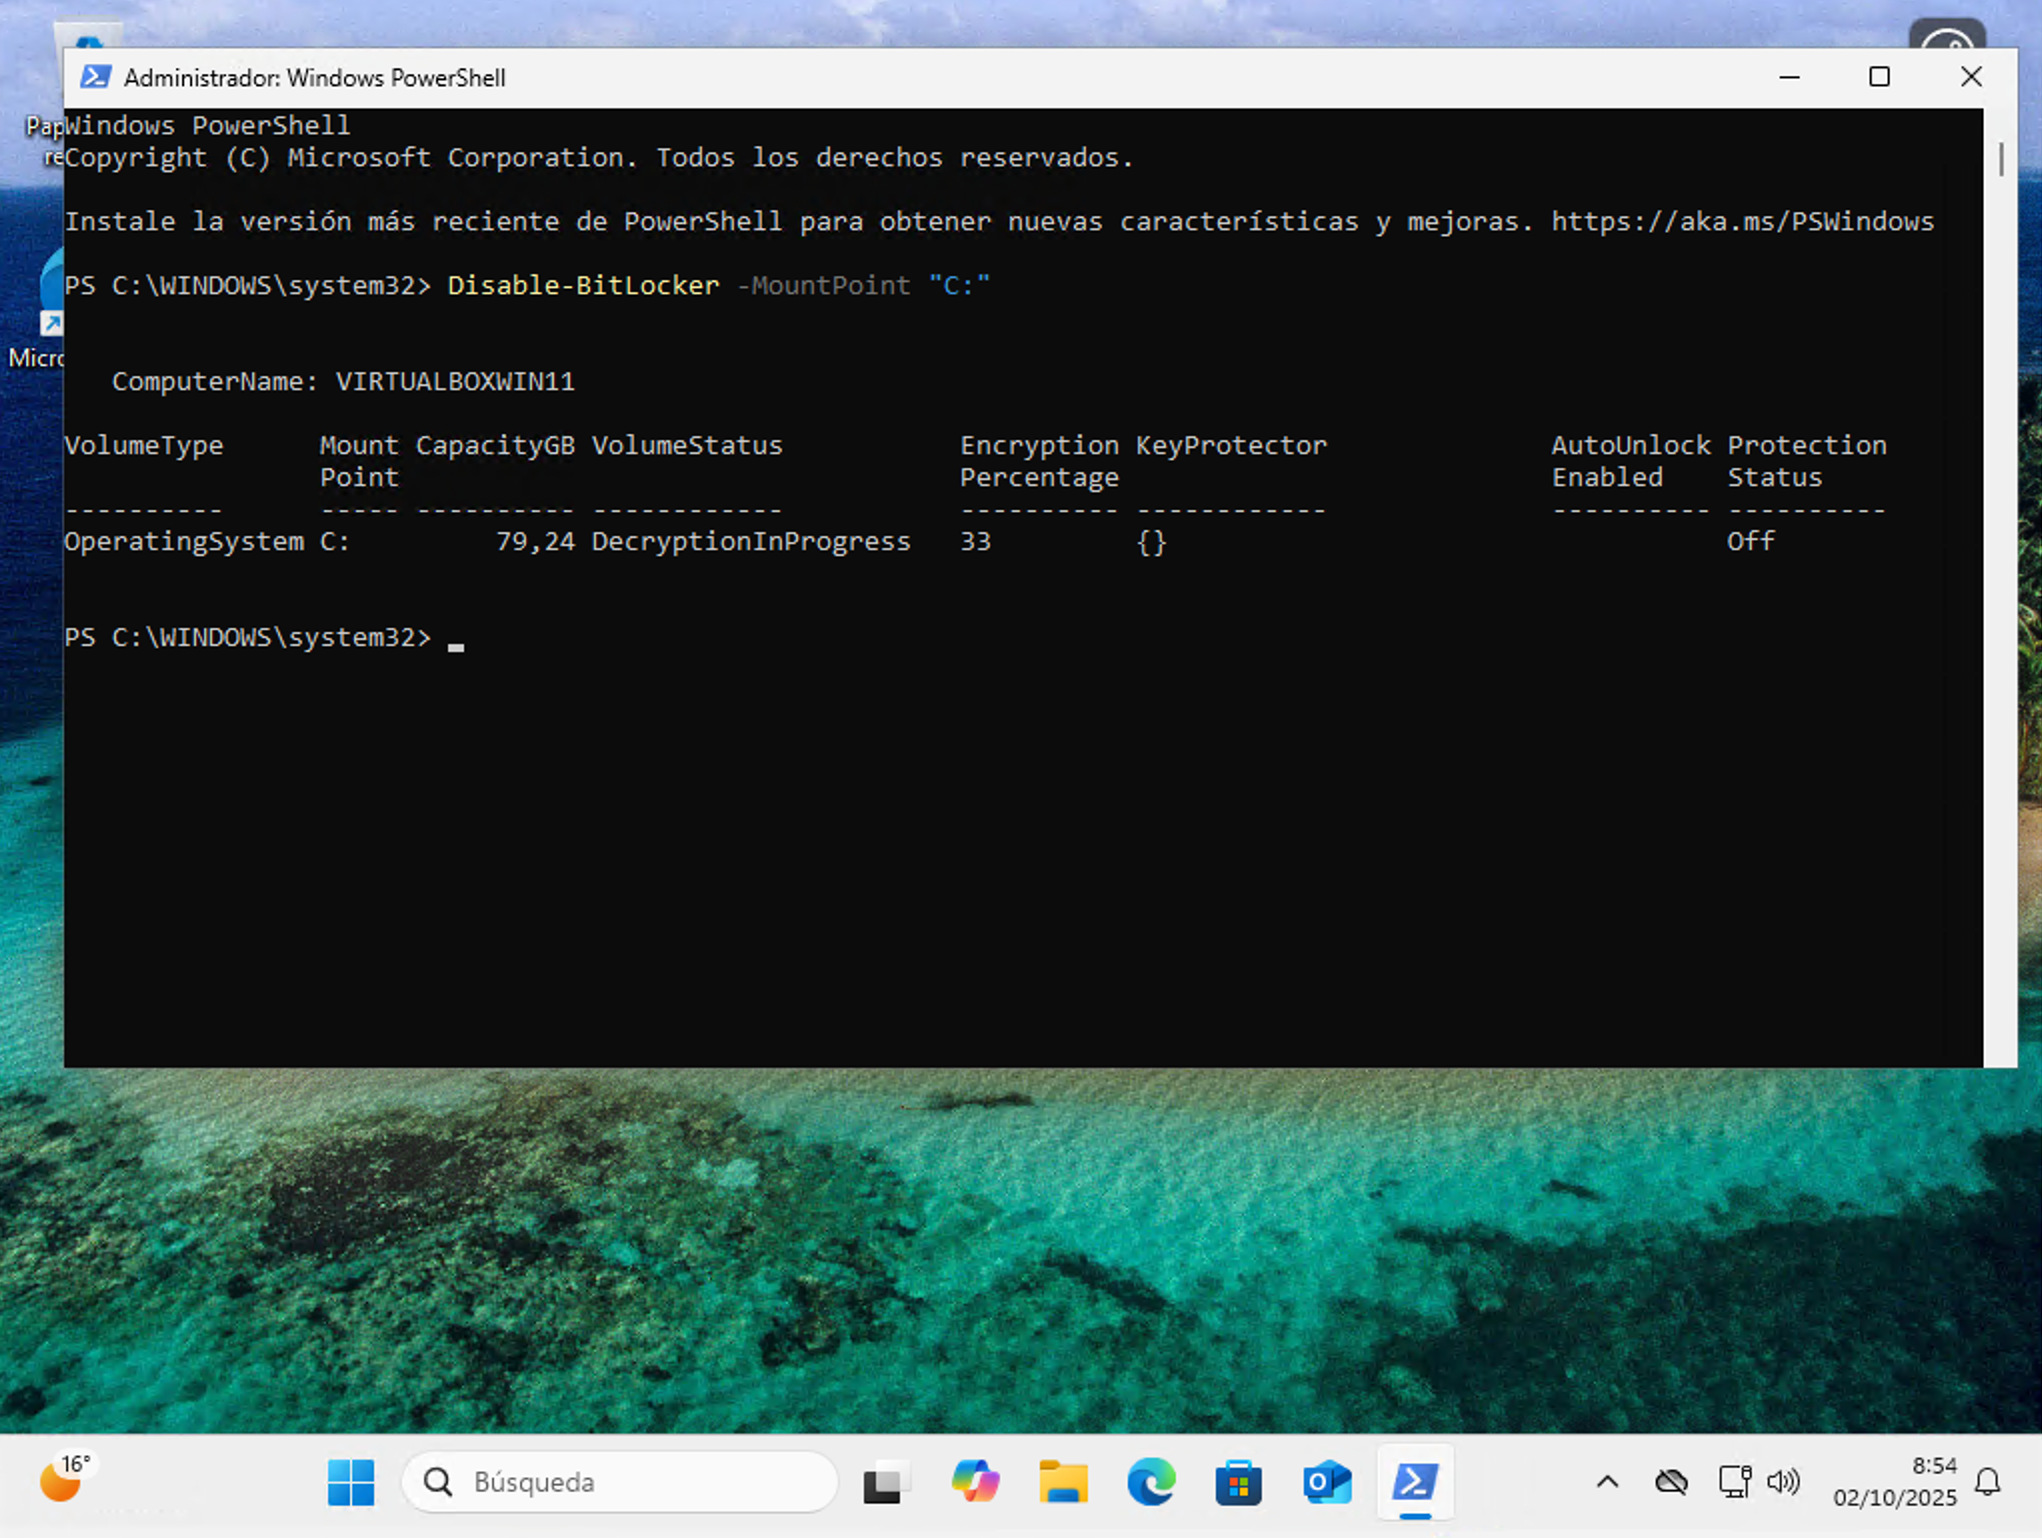The height and width of the screenshot is (1538, 2042).
Task: Click the Microsoft Edge desktop shortcut icon
Action: (x=50, y=290)
